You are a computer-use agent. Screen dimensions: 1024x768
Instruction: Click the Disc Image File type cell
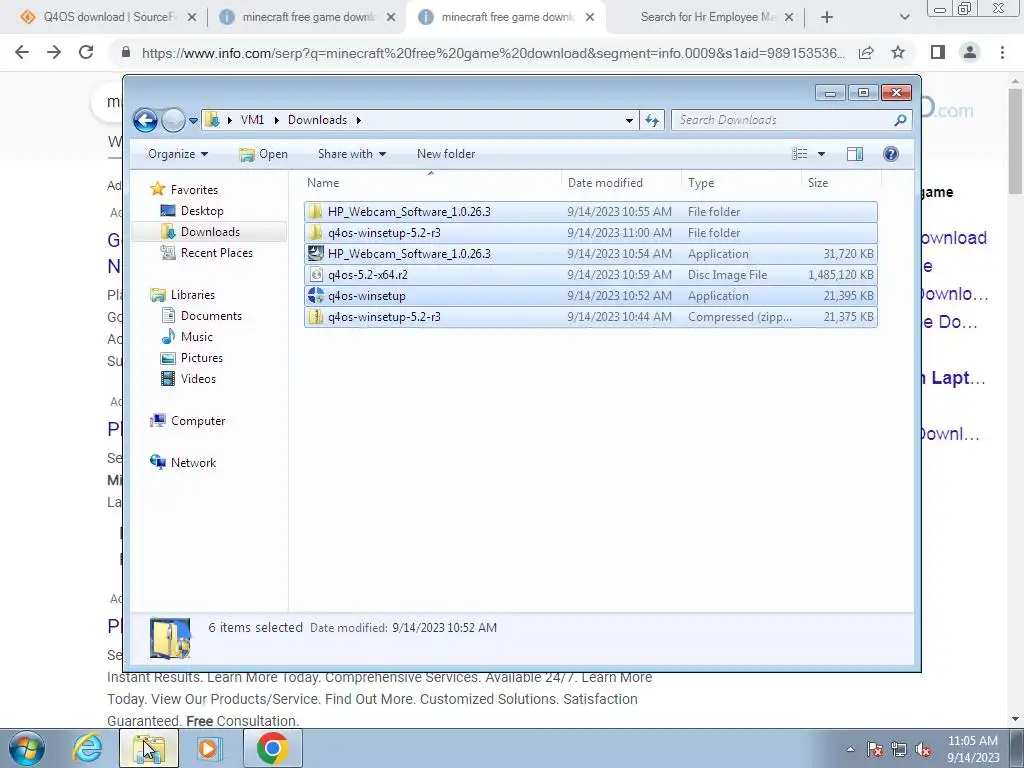[728, 275]
